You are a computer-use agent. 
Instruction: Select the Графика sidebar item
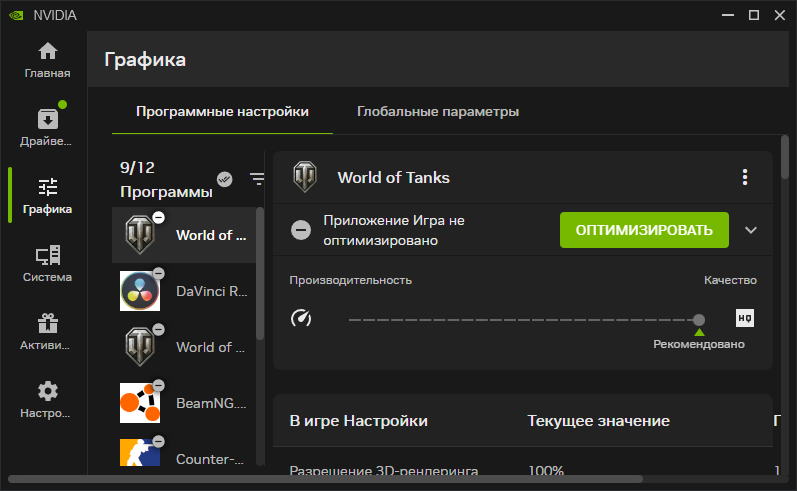47,196
